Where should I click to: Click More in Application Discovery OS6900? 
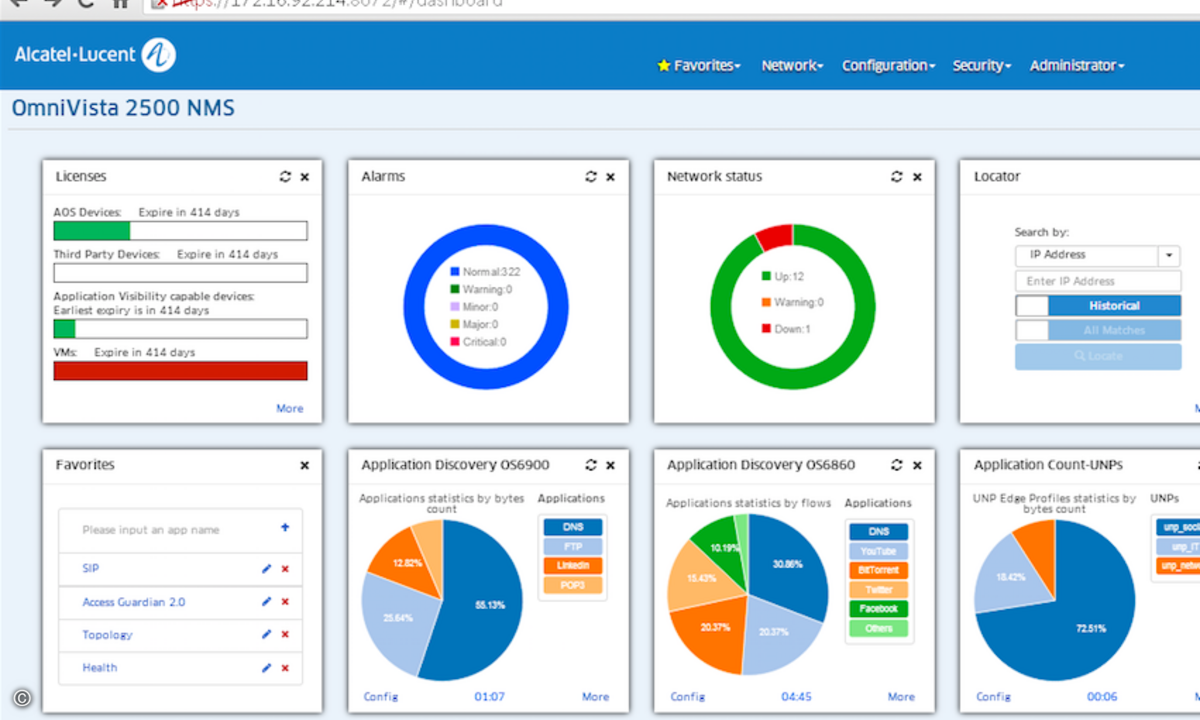pyautogui.click(x=596, y=696)
